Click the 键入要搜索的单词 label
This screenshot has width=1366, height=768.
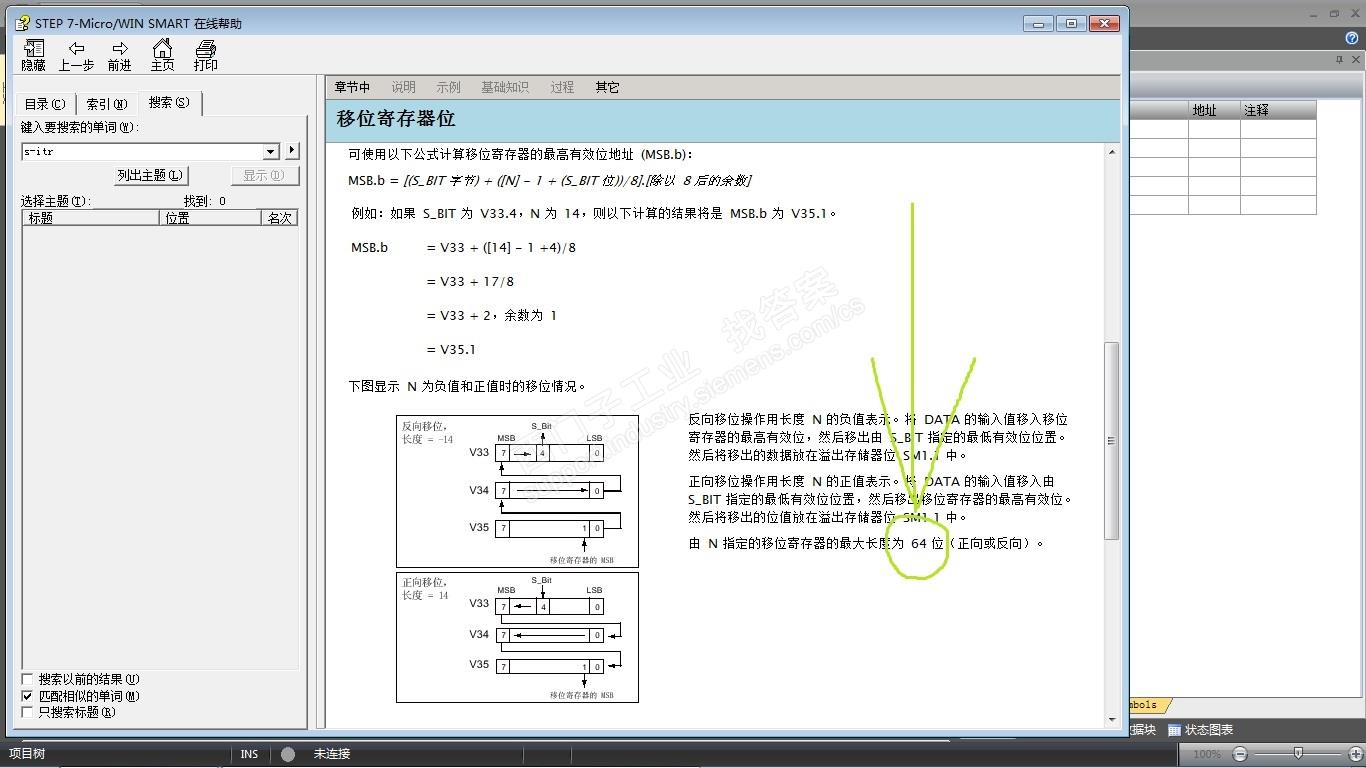(80, 128)
